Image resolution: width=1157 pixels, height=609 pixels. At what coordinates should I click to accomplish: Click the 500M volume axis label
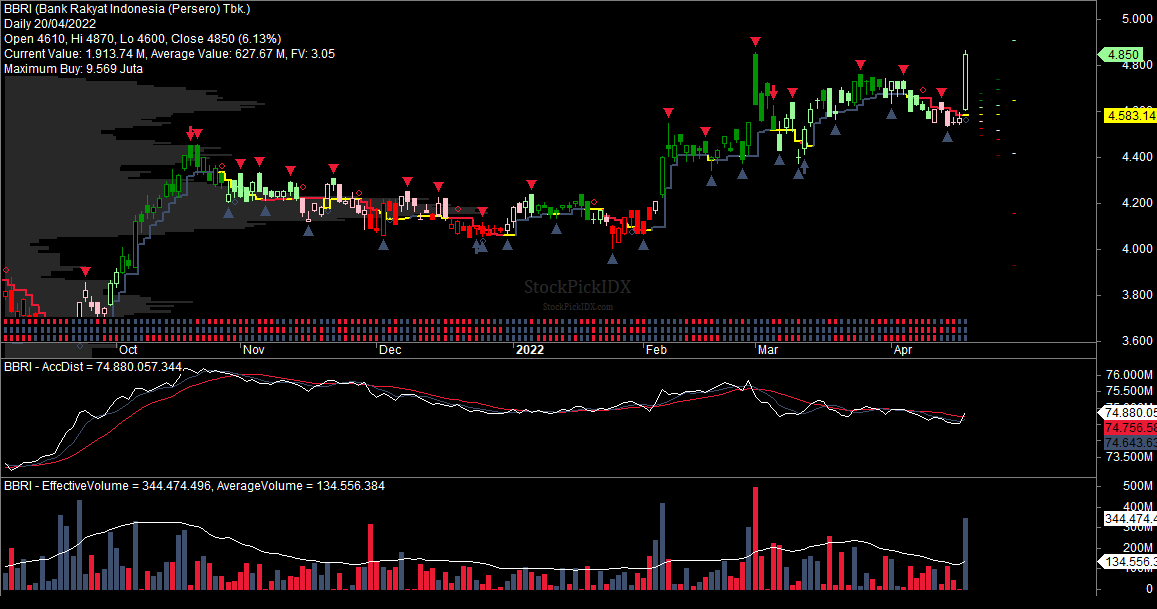coord(1138,486)
